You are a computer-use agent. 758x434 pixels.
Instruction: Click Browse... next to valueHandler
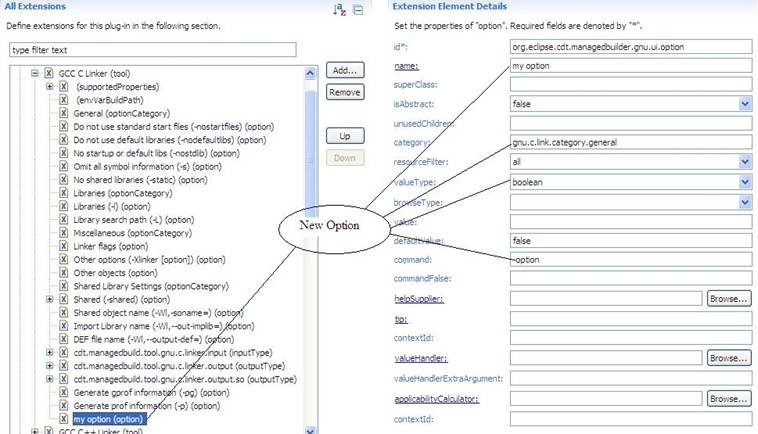pyautogui.click(x=729, y=358)
